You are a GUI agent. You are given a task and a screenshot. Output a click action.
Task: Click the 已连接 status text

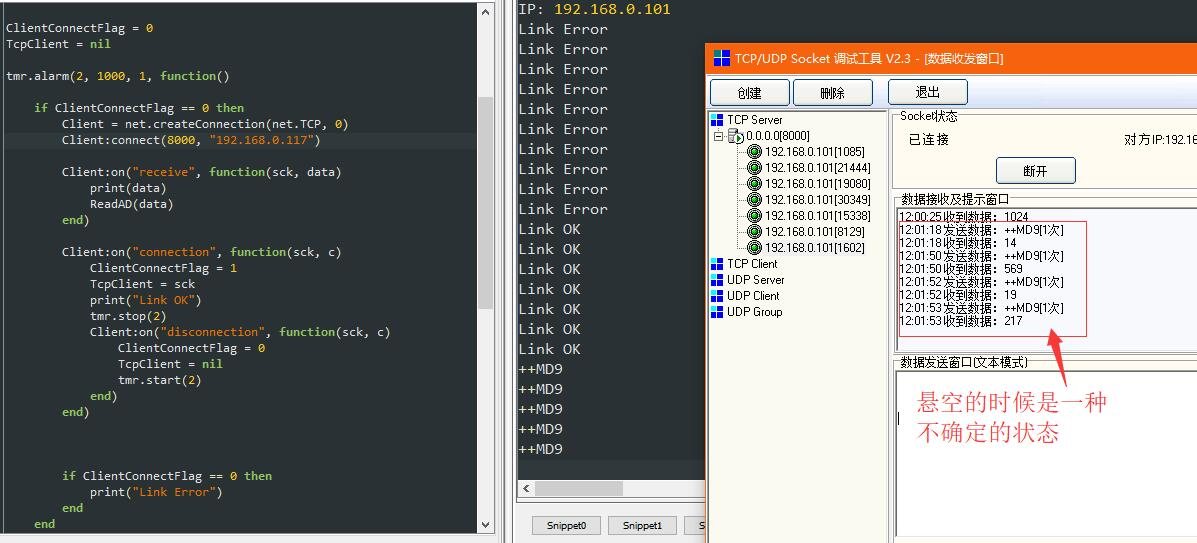coord(929,140)
